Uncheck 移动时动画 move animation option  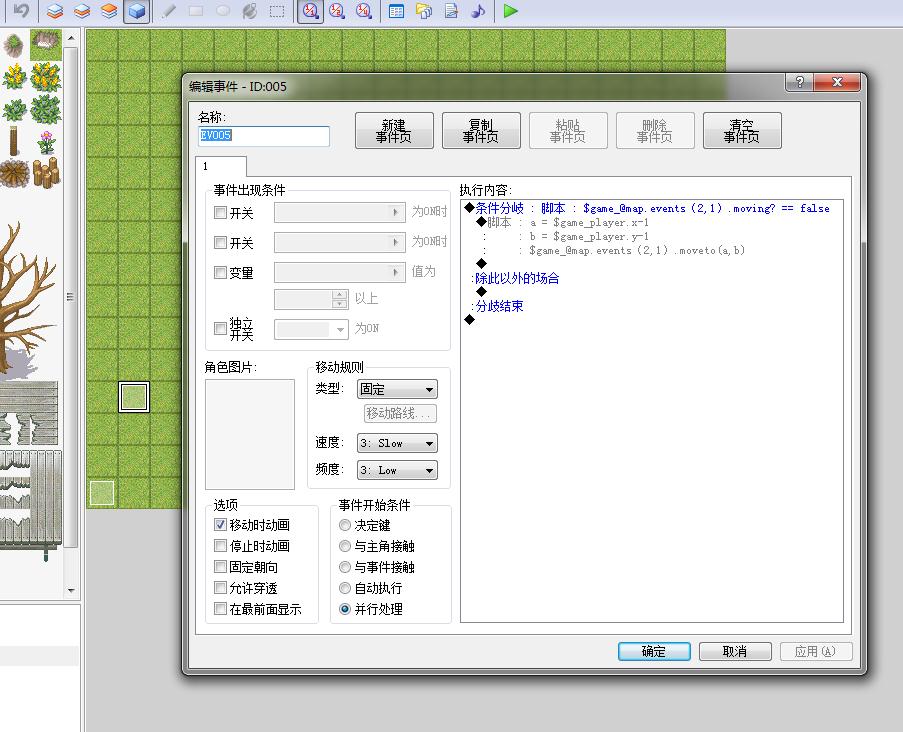click(220, 525)
